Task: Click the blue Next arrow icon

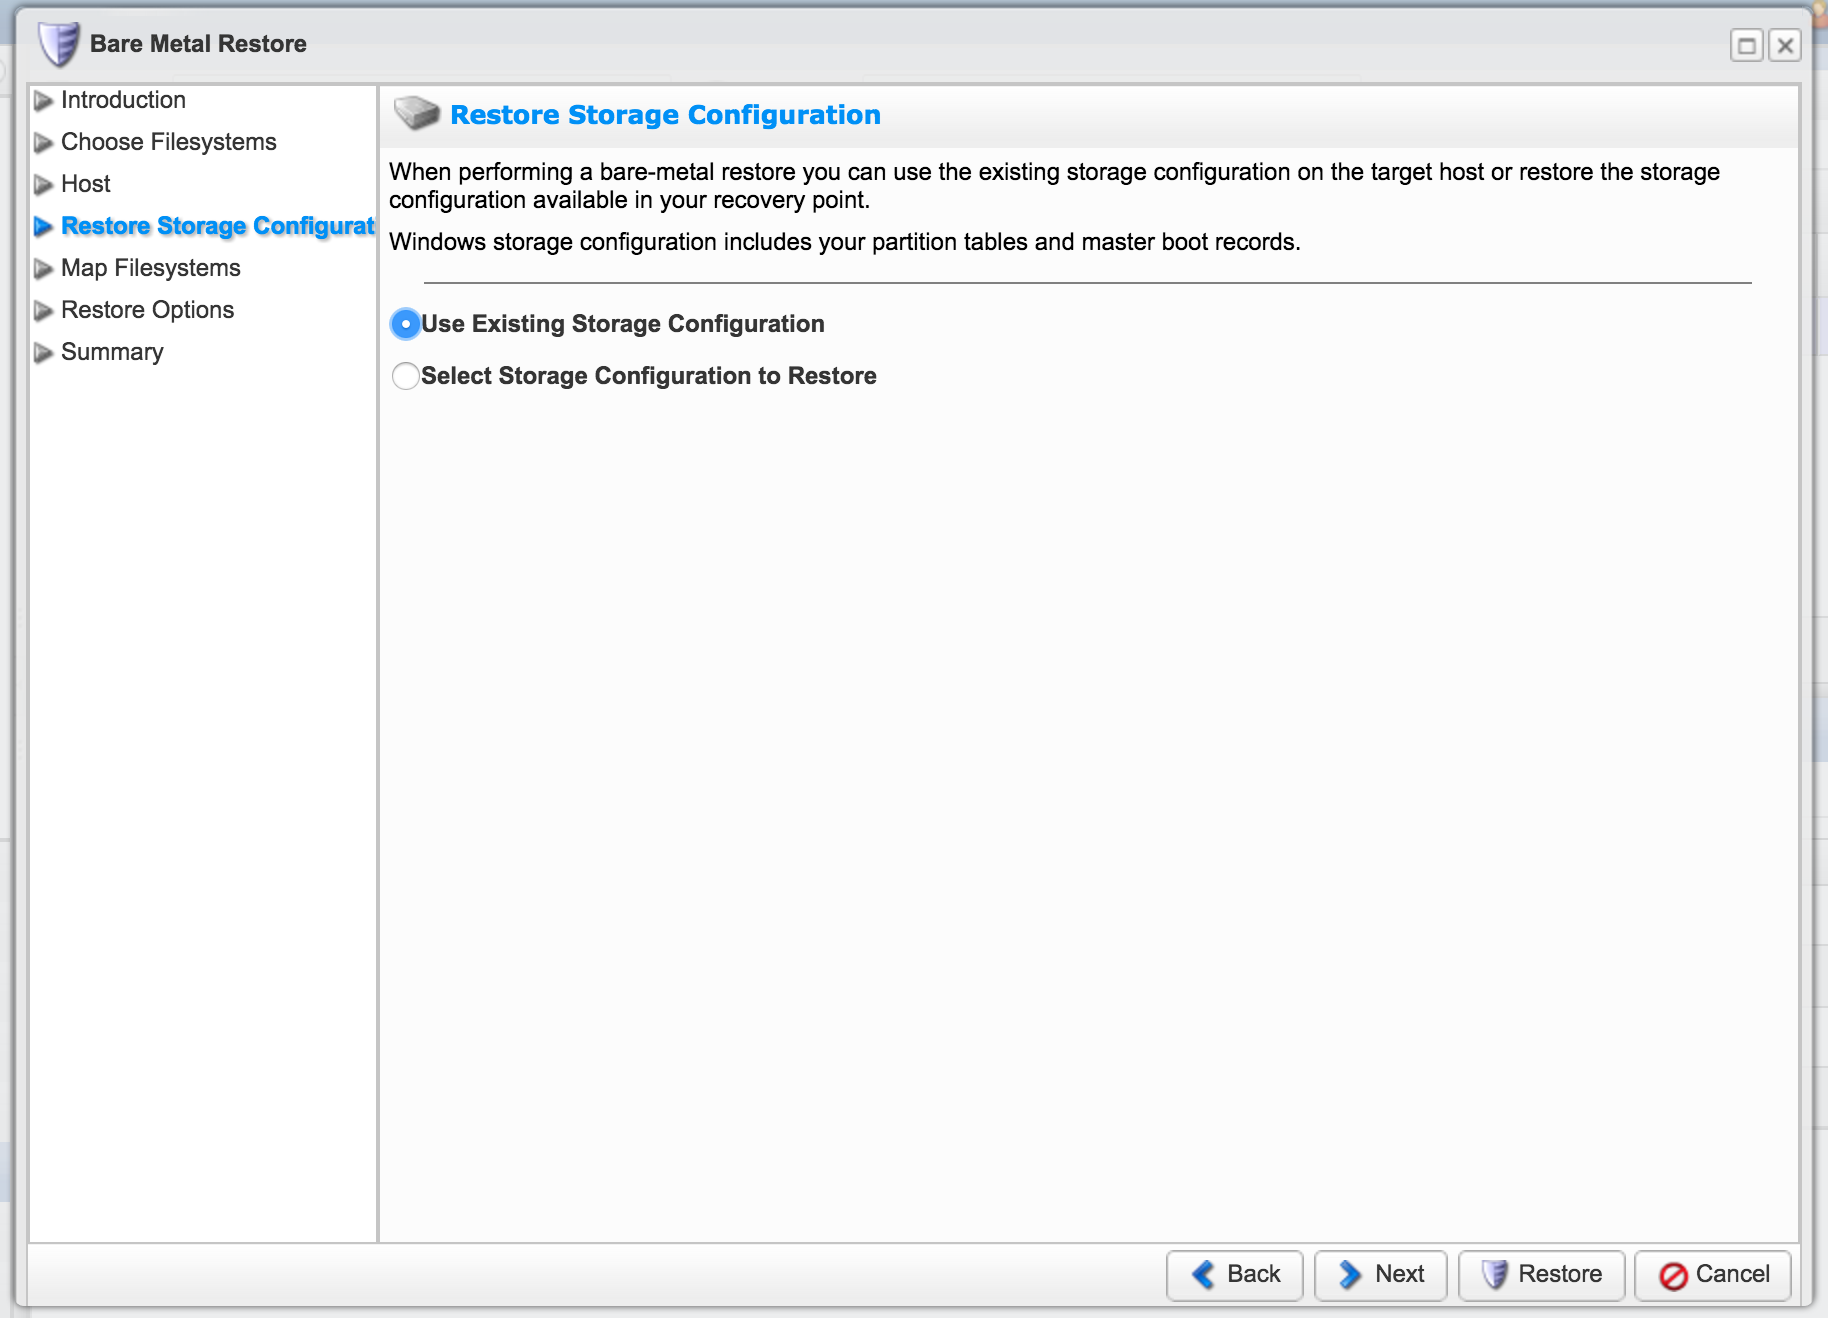Action: [x=1350, y=1274]
